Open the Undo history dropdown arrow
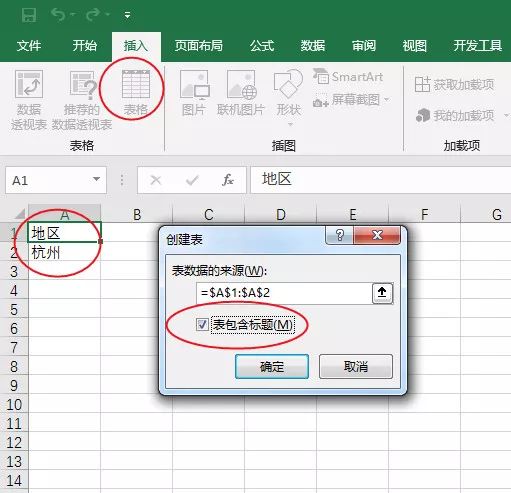The height and width of the screenshot is (493, 511). click(x=73, y=15)
